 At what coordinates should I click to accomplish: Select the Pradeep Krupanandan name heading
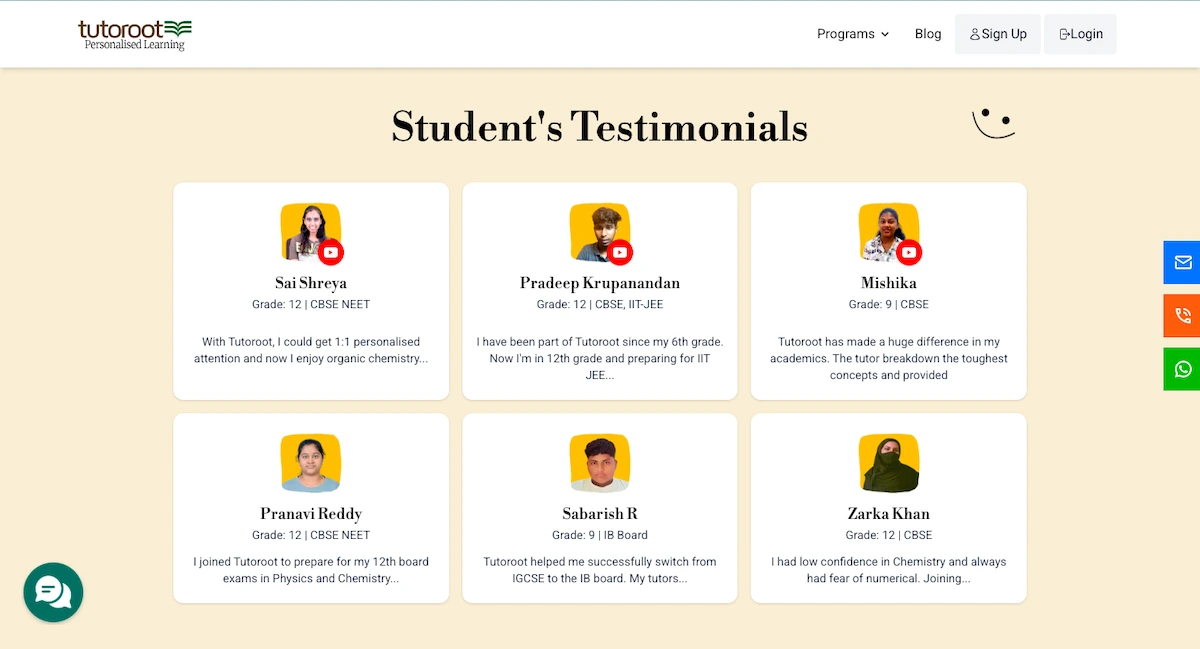point(600,283)
